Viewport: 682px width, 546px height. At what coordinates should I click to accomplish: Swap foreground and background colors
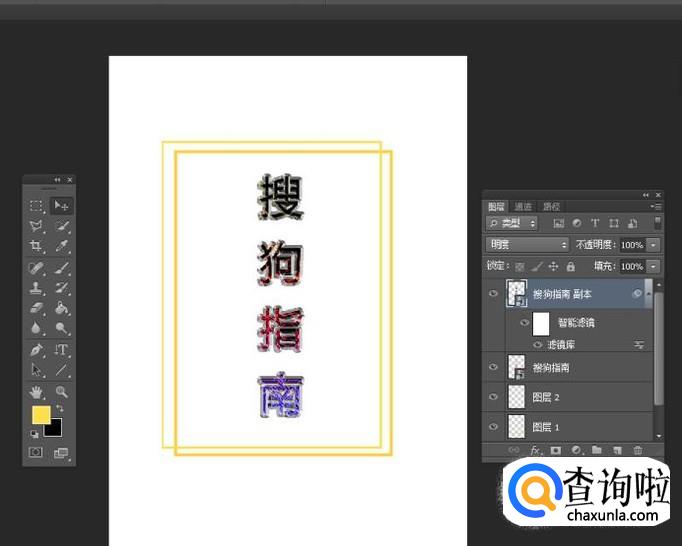tap(60, 409)
